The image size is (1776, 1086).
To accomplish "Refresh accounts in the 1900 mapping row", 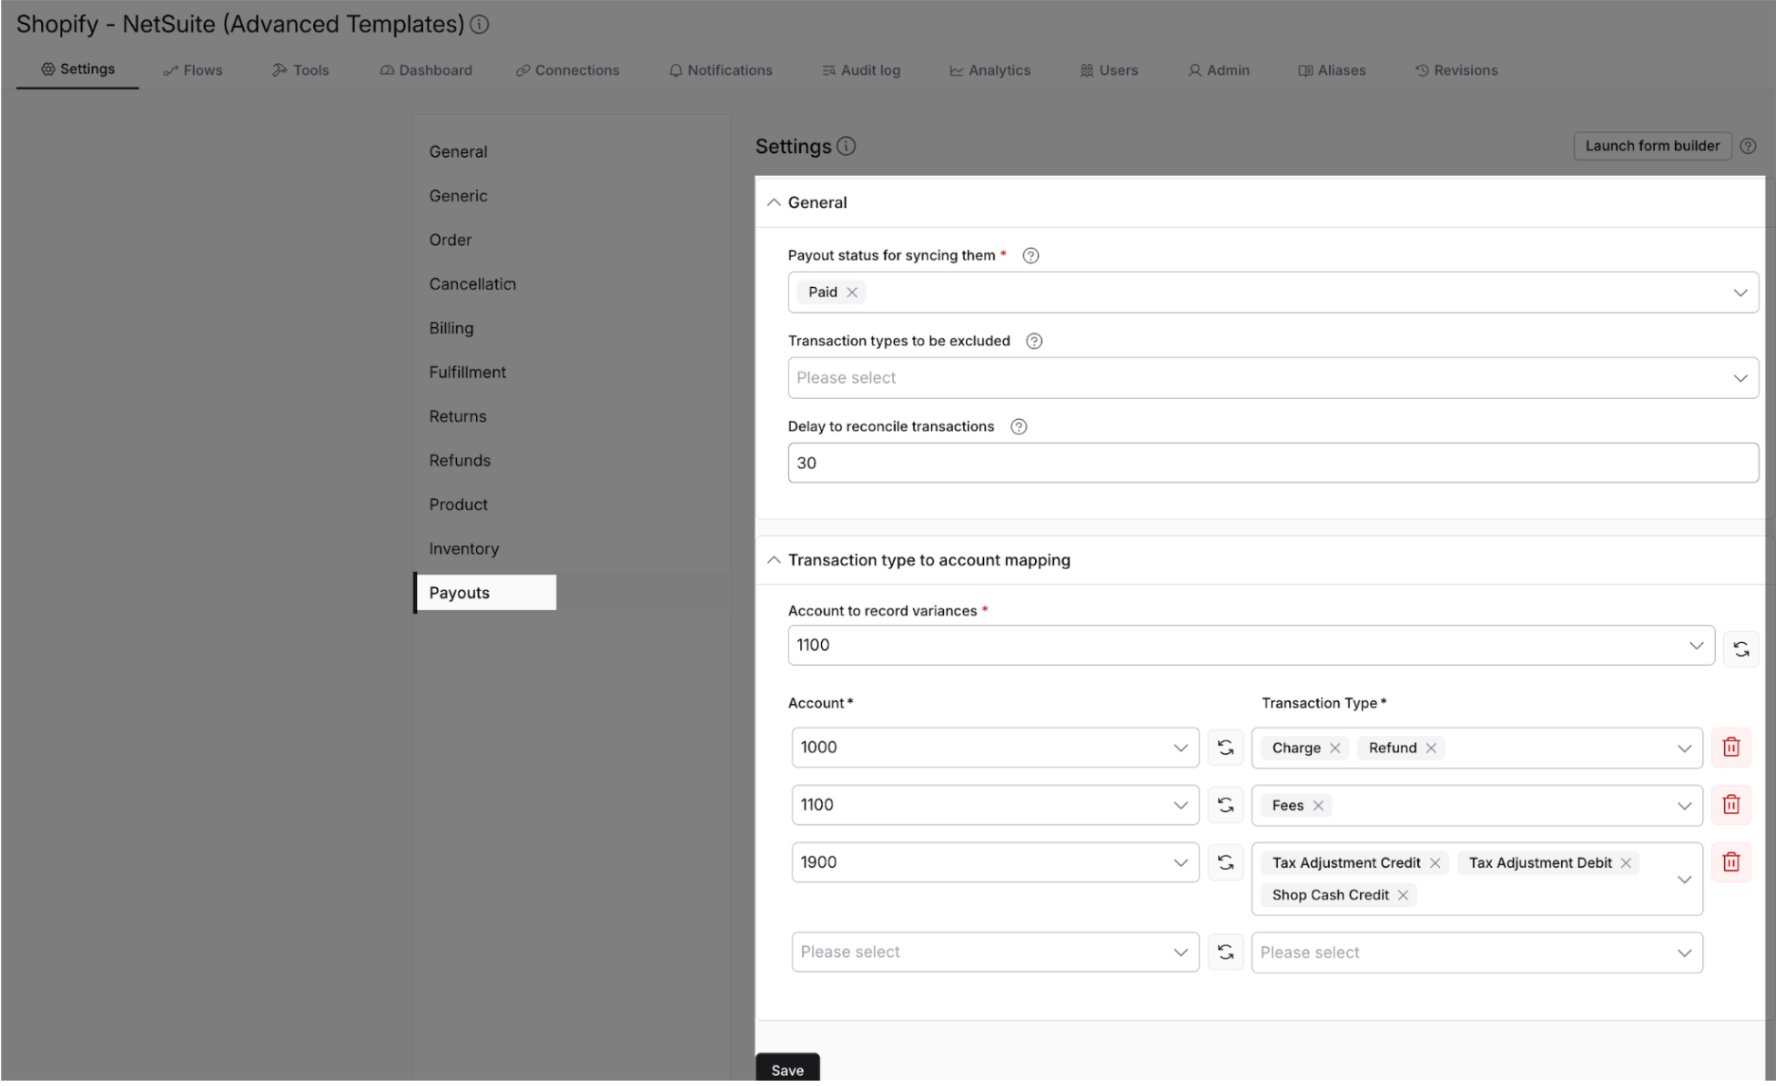I will pos(1225,862).
